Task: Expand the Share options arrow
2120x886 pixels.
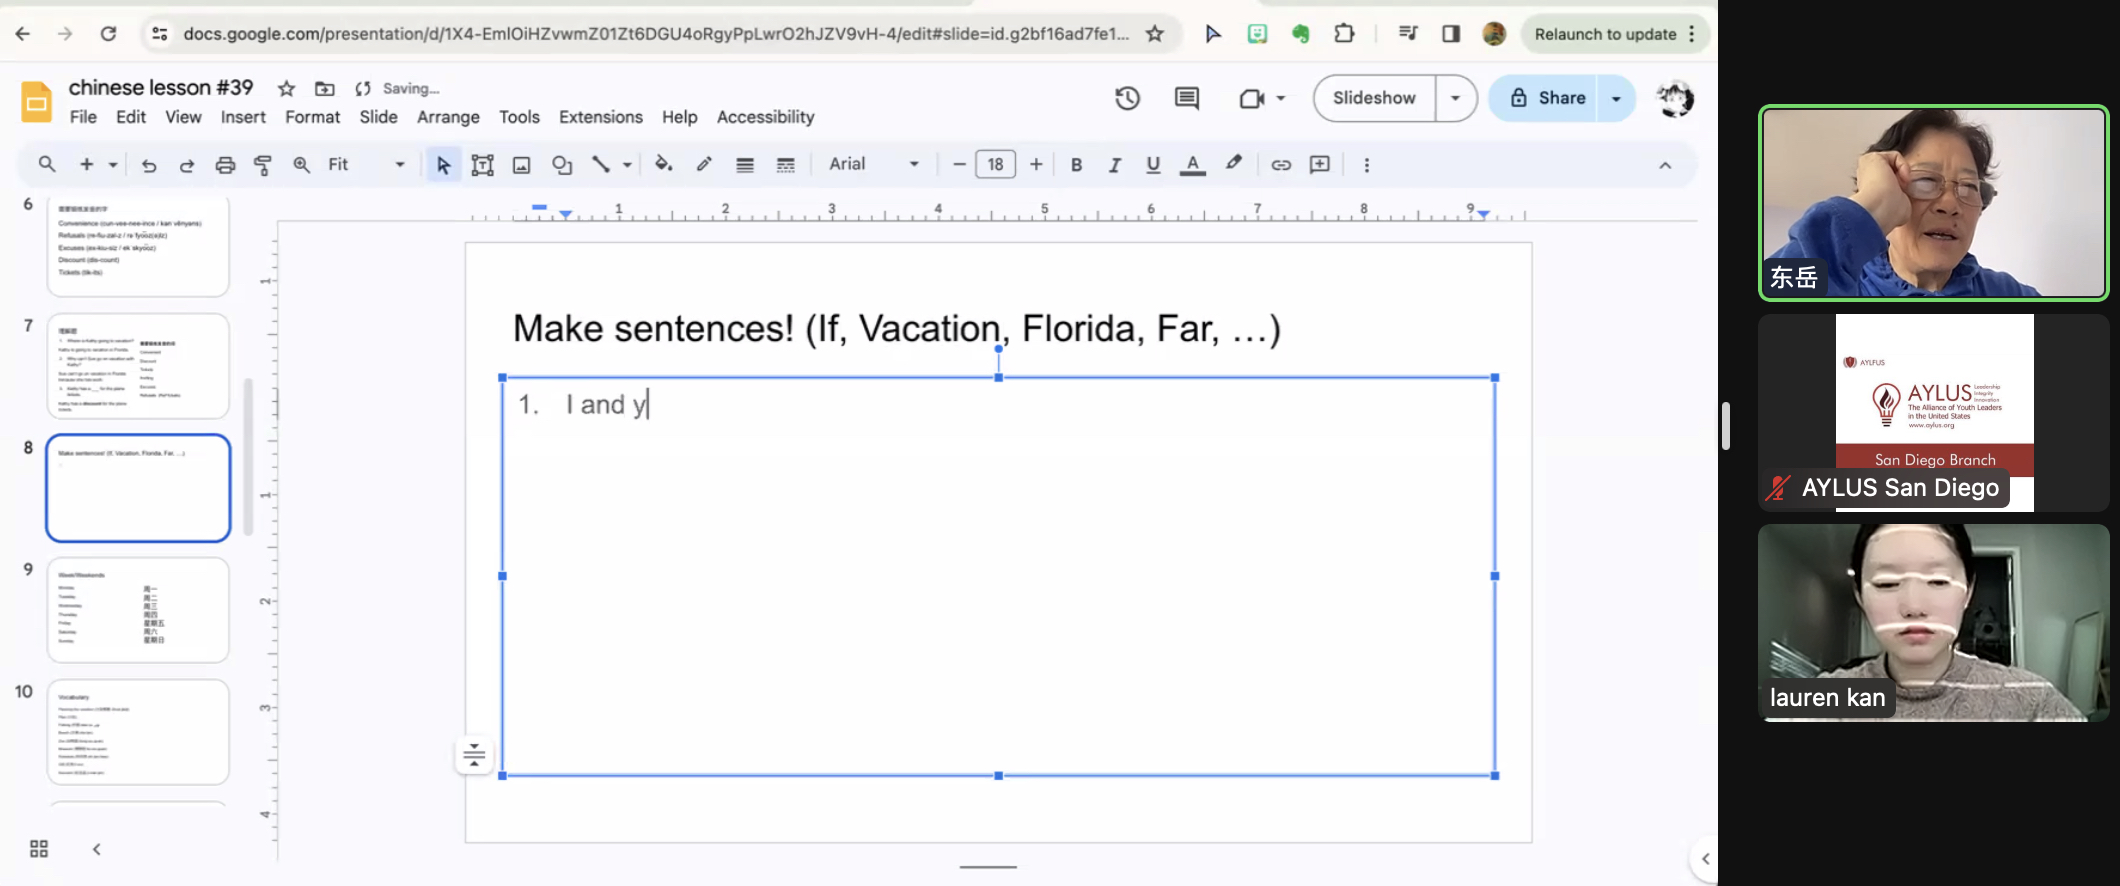Action: pyautogui.click(x=1616, y=98)
